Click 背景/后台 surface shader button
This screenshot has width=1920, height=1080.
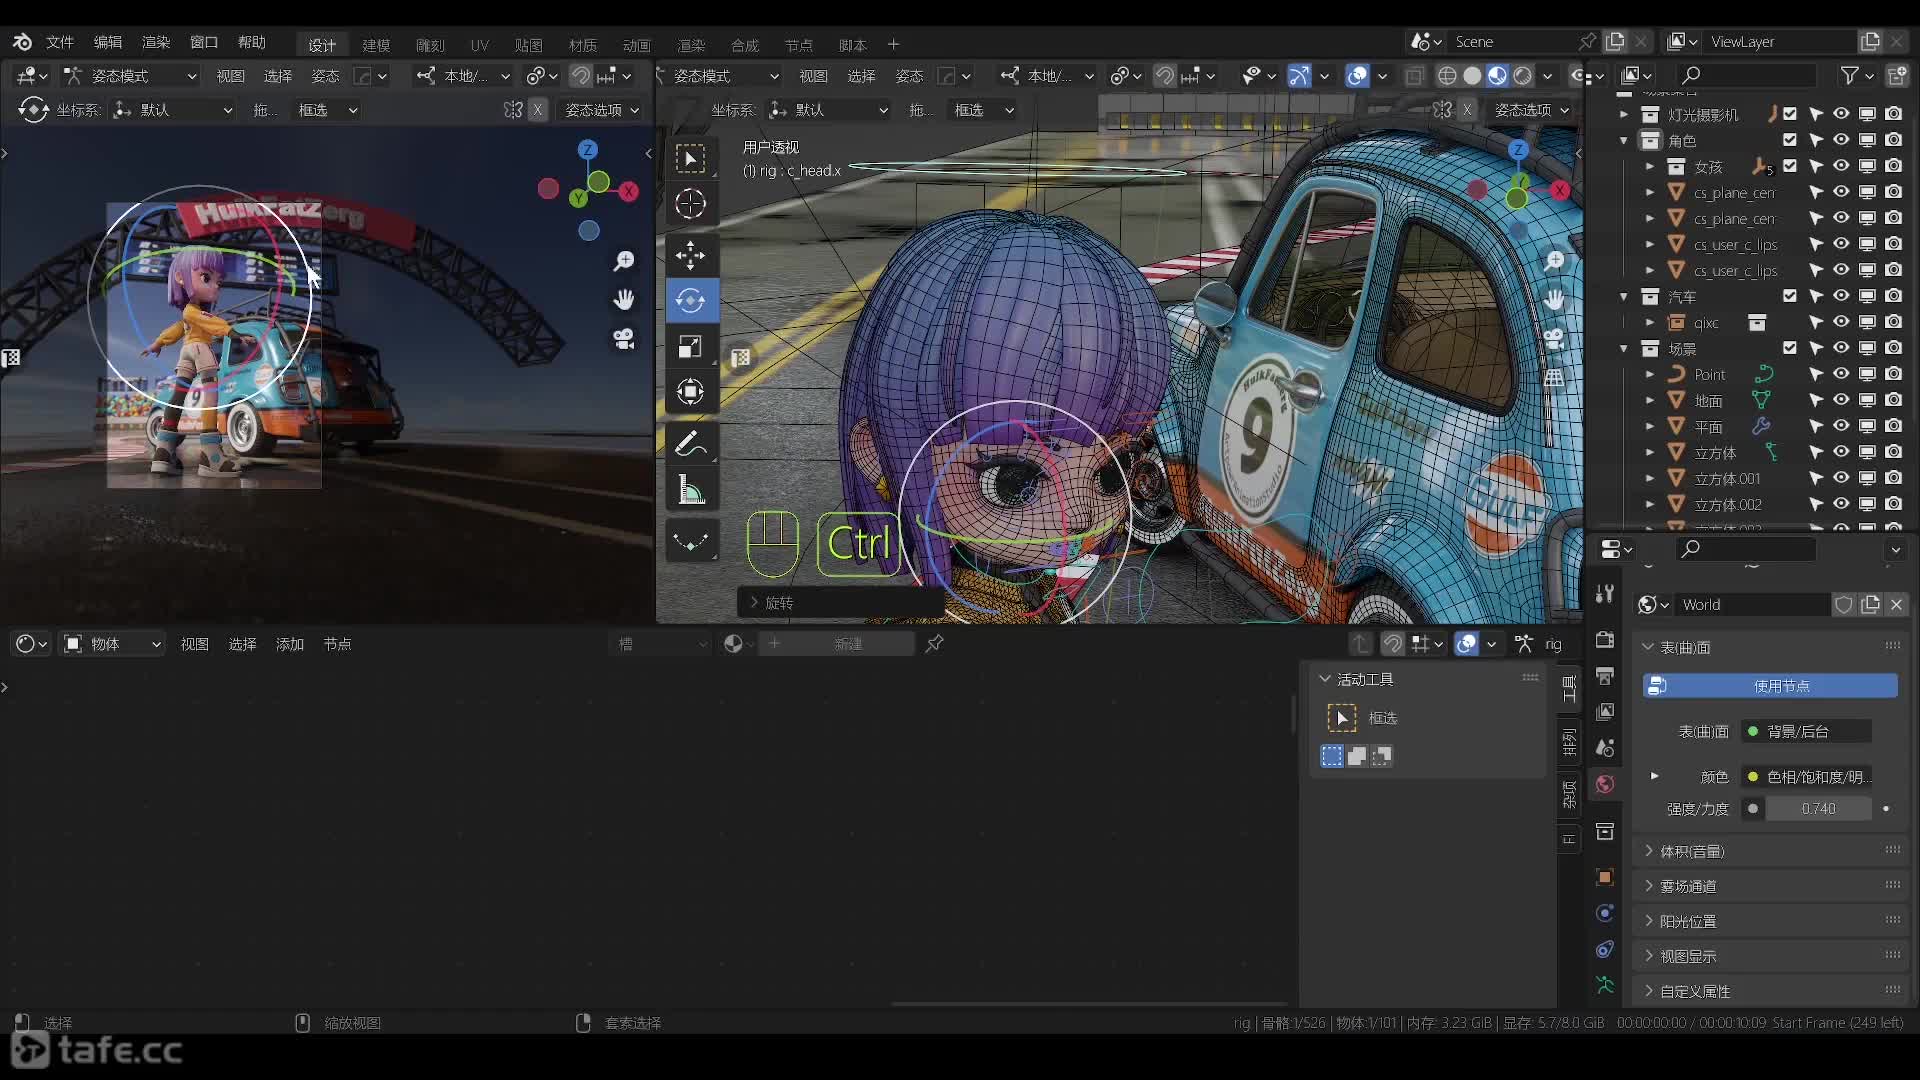(1806, 731)
